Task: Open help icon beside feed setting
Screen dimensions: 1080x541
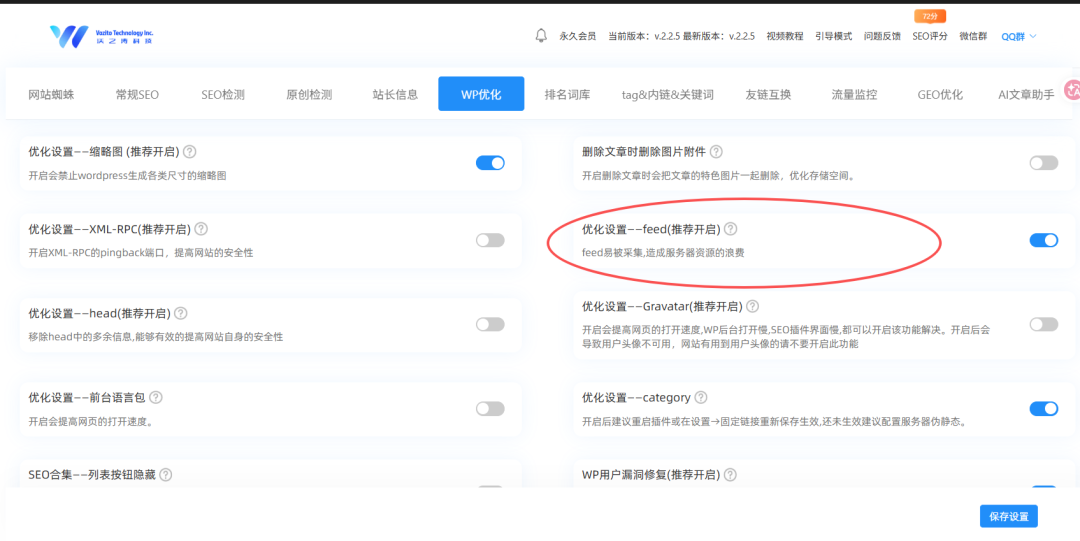Action: [x=730, y=228]
